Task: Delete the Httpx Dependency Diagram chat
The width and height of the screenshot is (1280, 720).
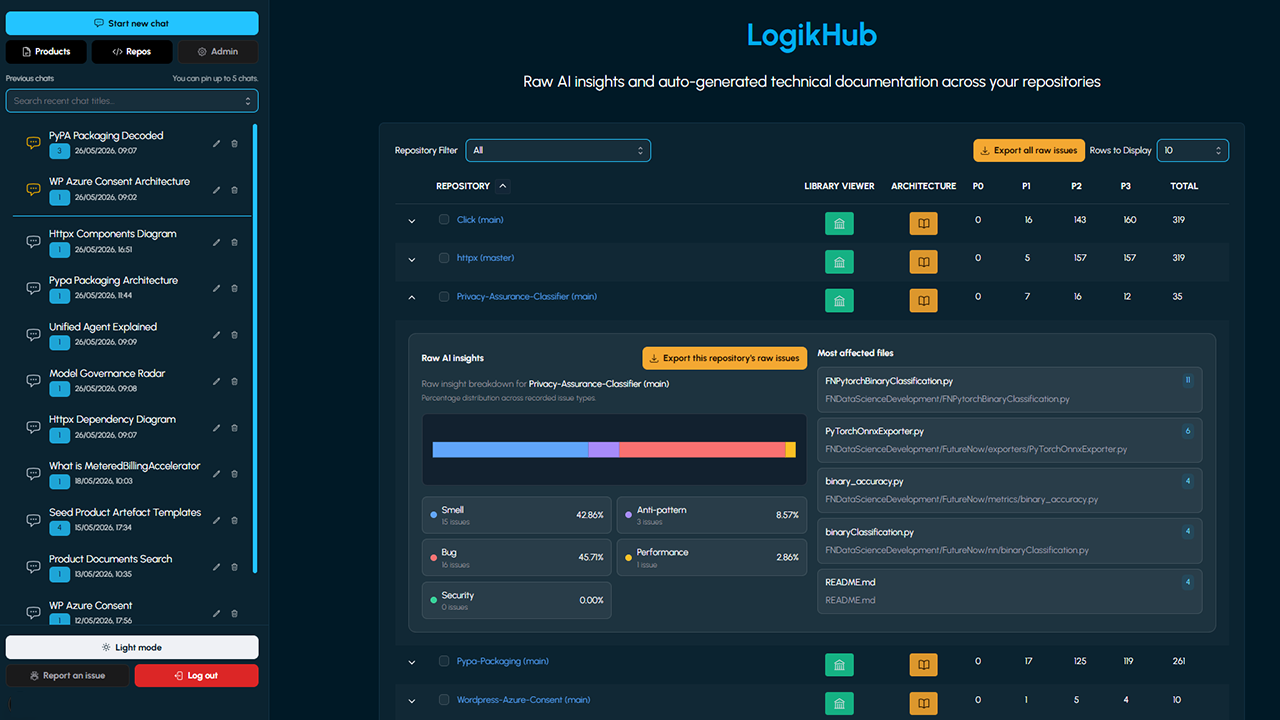Action: pyautogui.click(x=235, y=428)
